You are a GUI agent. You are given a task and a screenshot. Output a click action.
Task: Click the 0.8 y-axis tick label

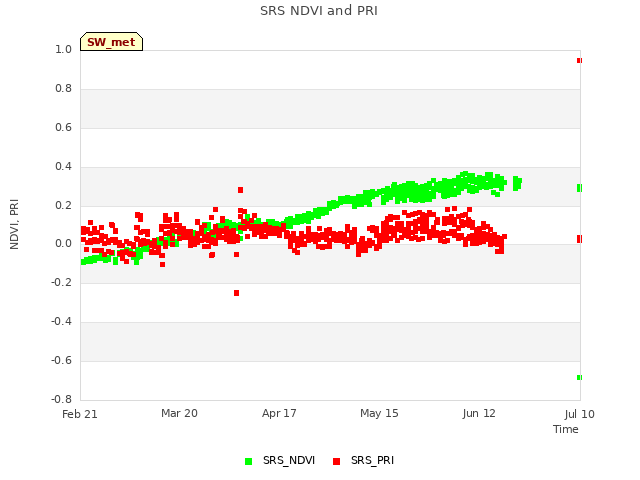pyautogui.click(x=63, y=89)
